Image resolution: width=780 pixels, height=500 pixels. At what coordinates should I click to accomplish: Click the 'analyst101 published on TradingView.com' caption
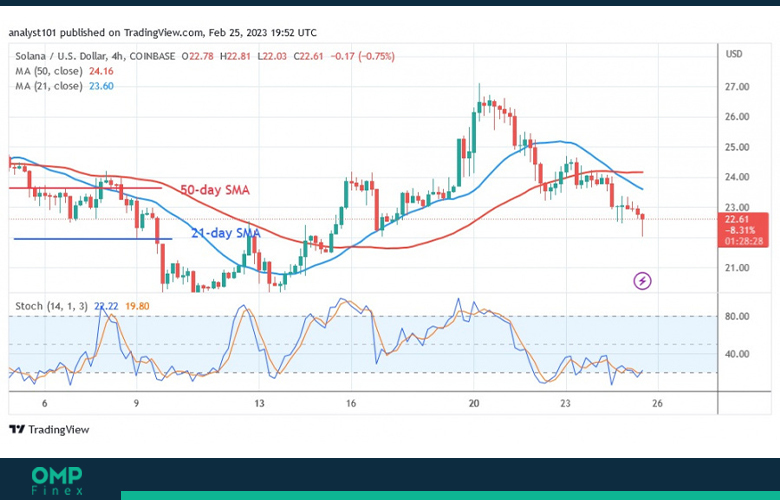tap(106, 33)
